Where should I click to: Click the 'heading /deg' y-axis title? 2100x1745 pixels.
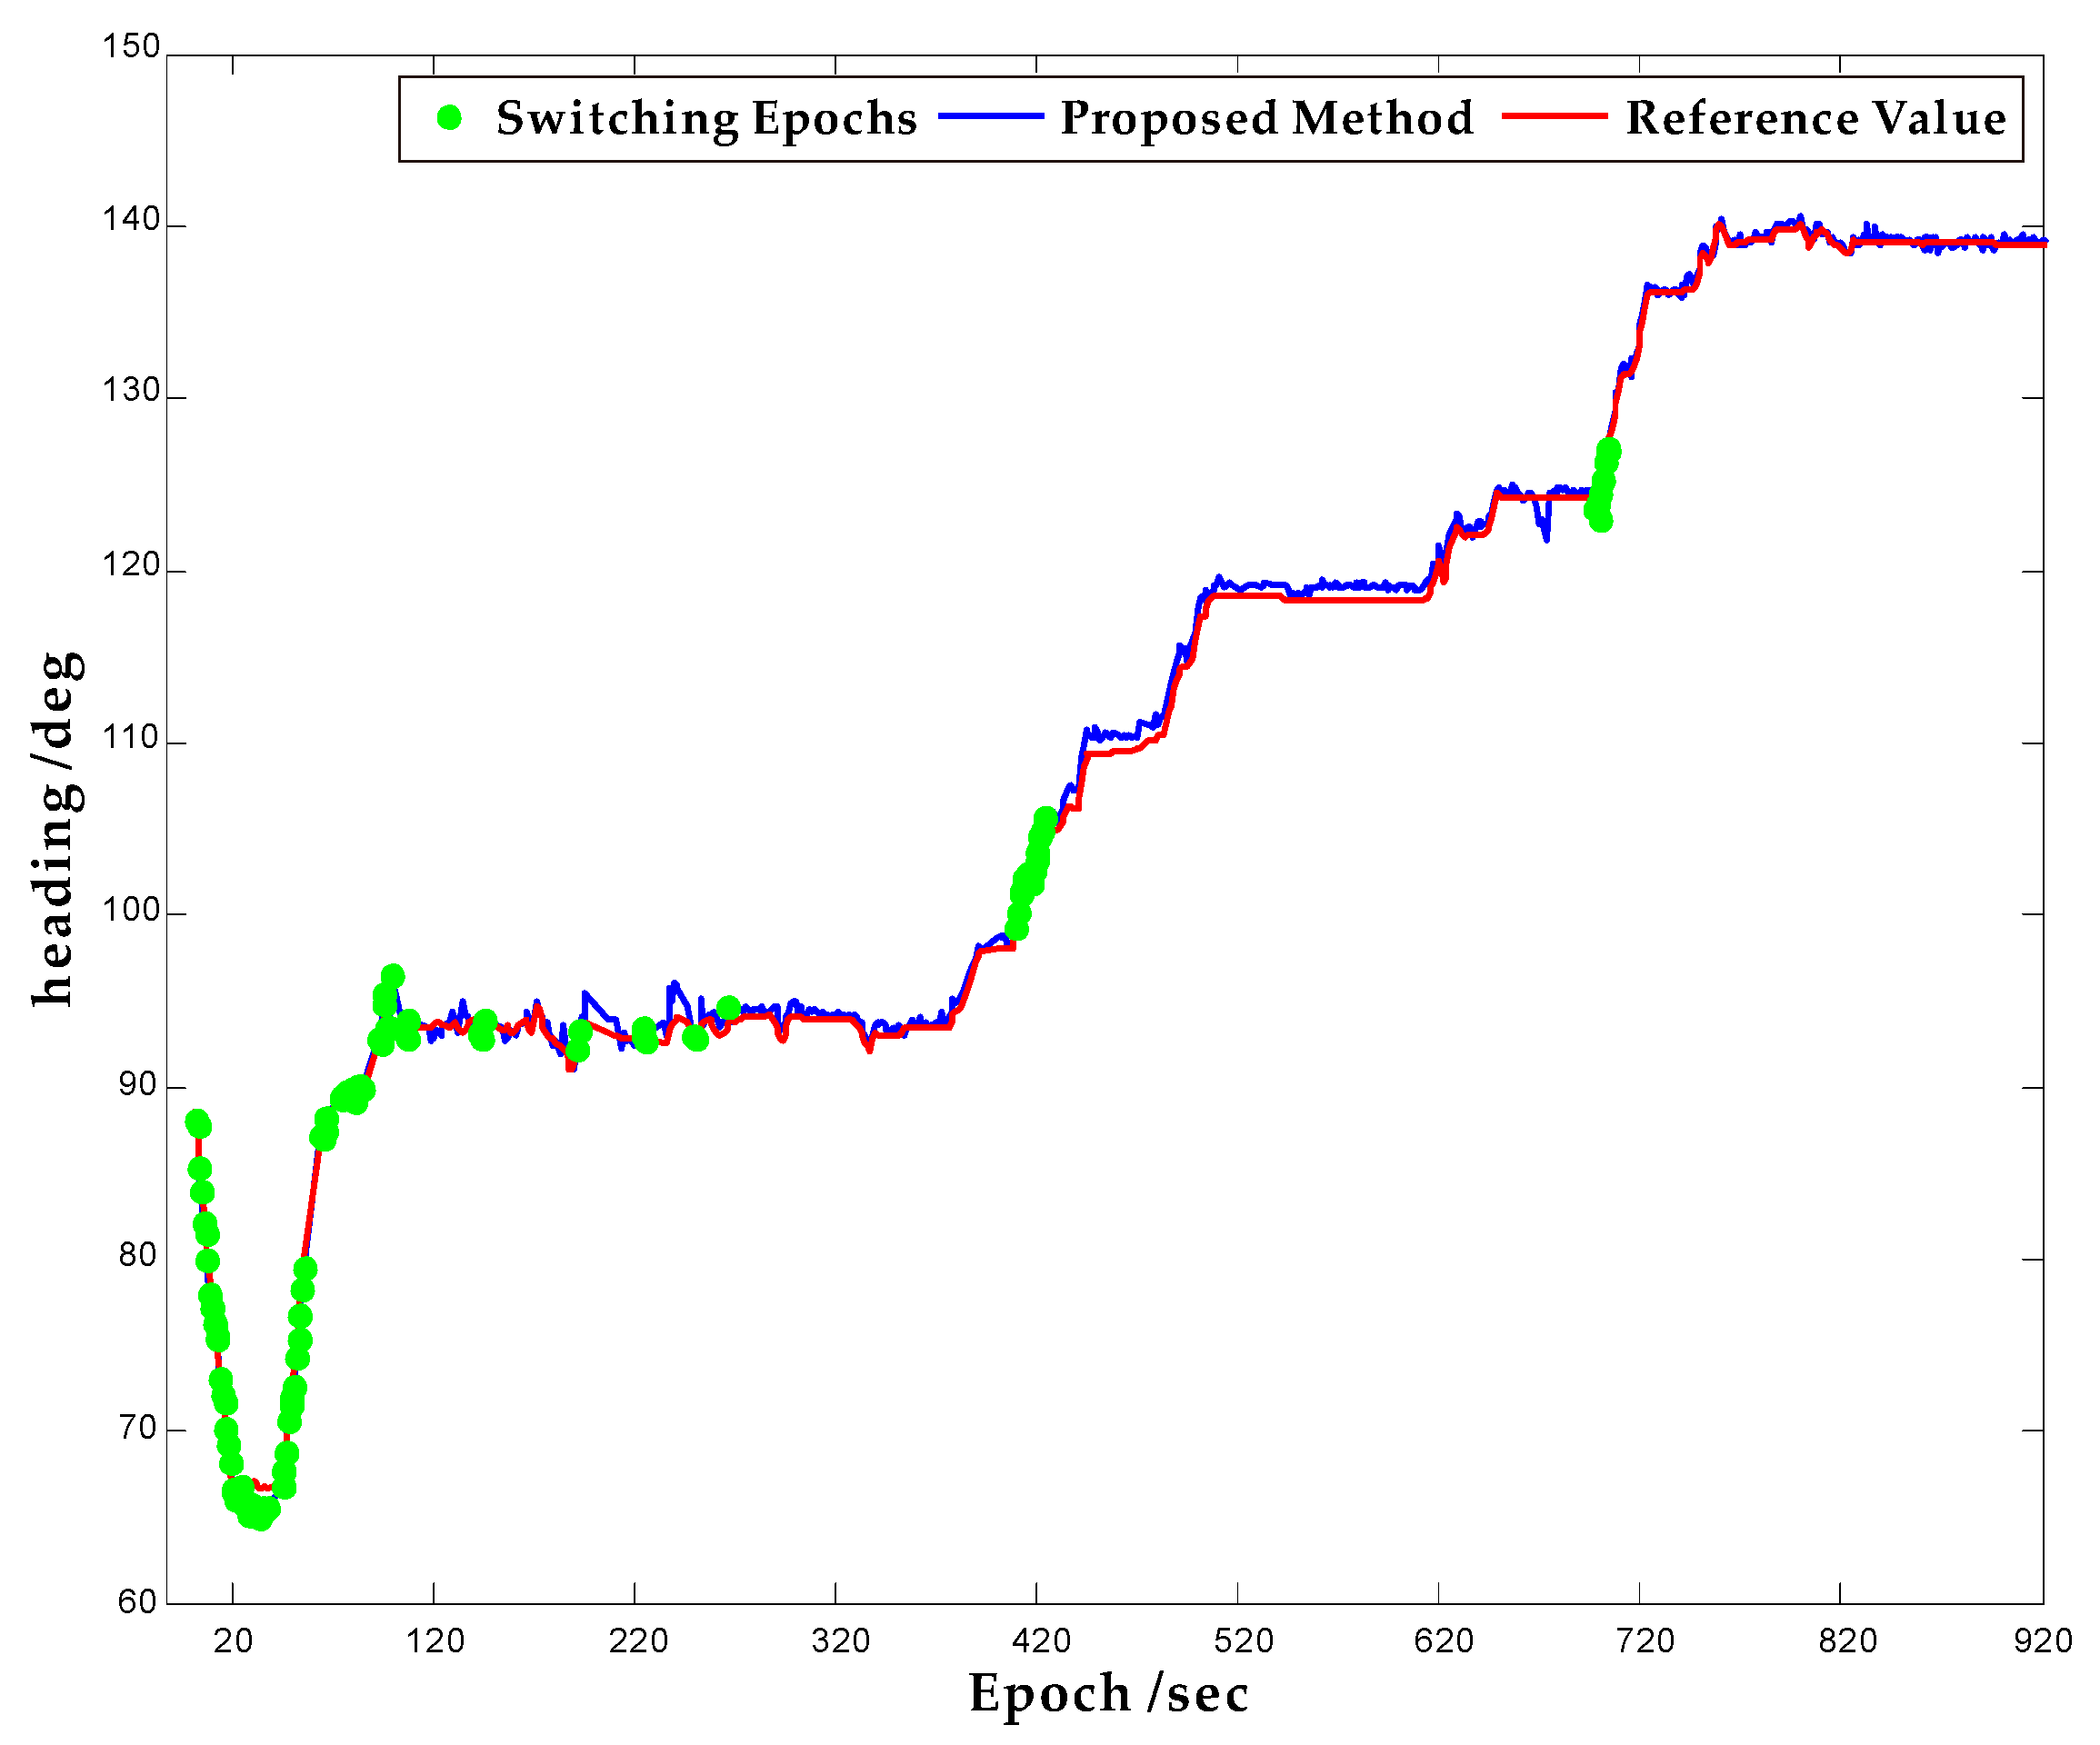click(57, 828)
